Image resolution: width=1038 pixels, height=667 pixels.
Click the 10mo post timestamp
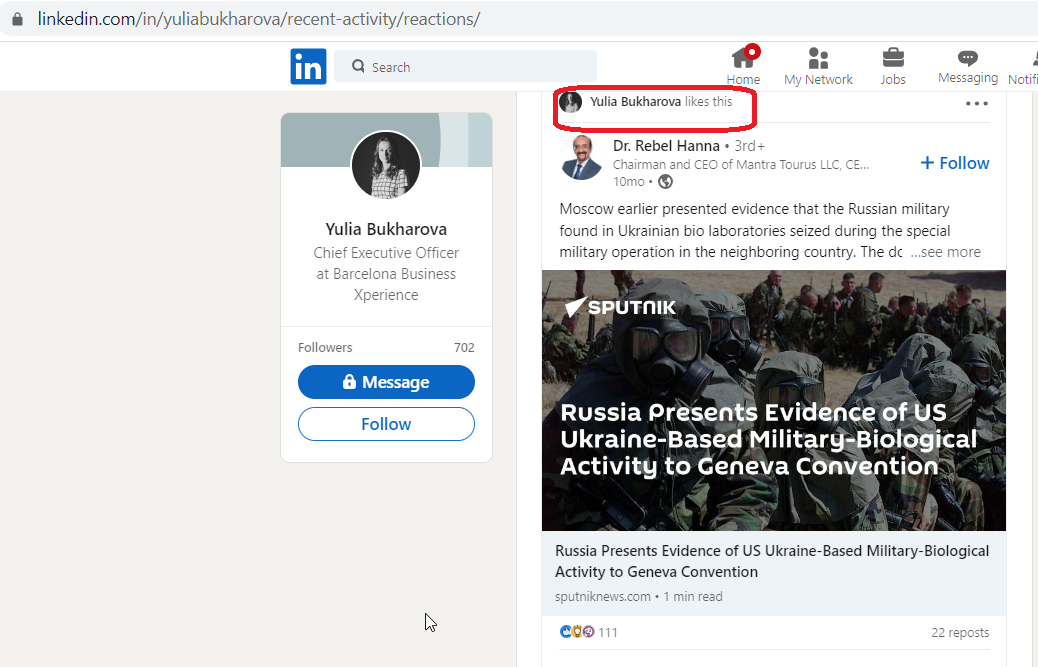[x=628, y=181]
